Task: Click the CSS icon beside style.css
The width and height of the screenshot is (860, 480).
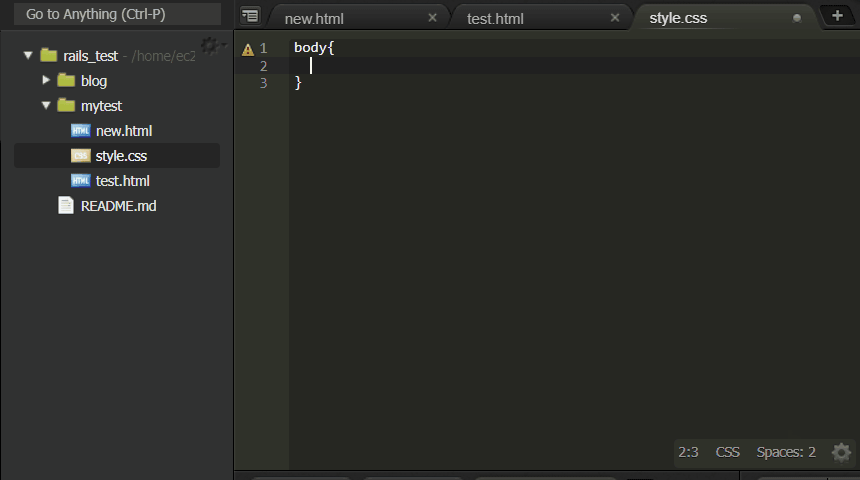Action: point(81,156)
